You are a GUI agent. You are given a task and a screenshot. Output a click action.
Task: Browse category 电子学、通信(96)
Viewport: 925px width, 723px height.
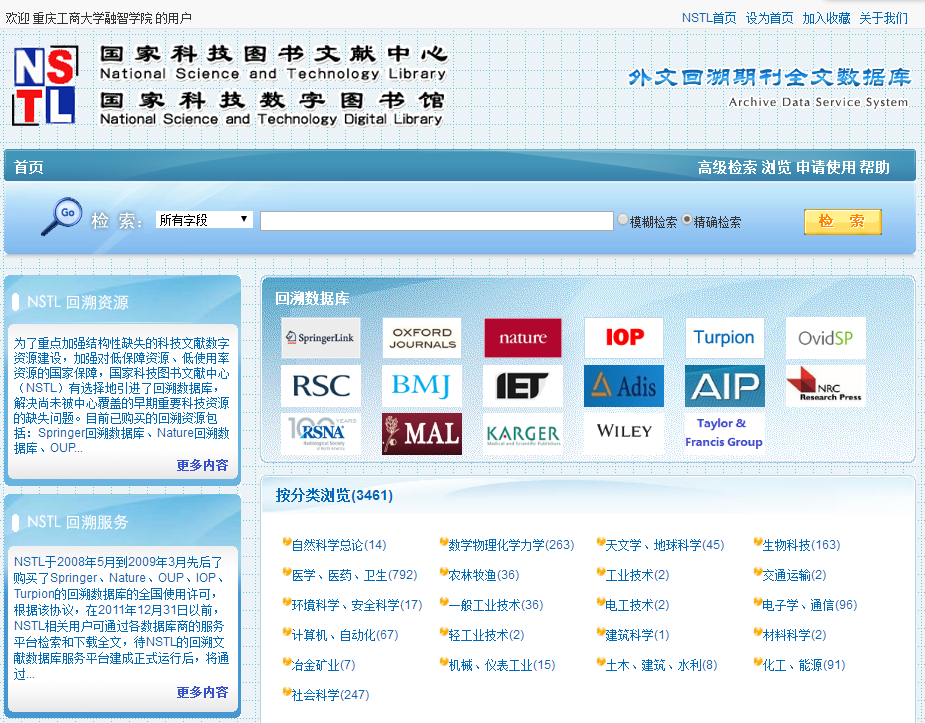809,605
